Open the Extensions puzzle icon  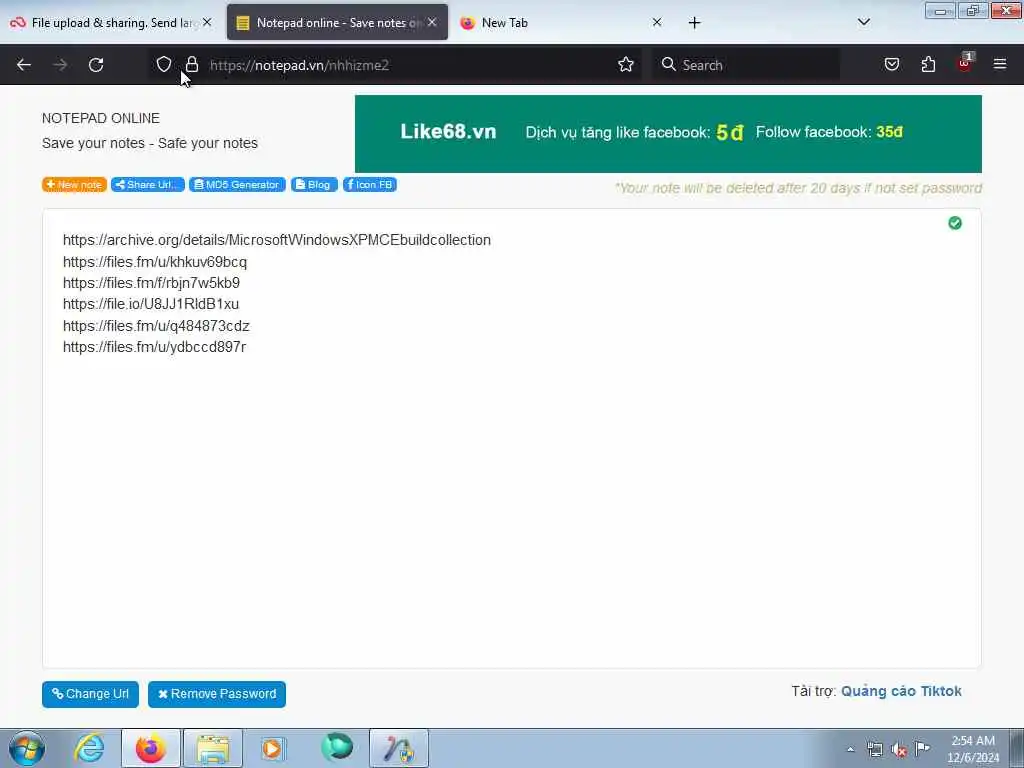(928, 64)
